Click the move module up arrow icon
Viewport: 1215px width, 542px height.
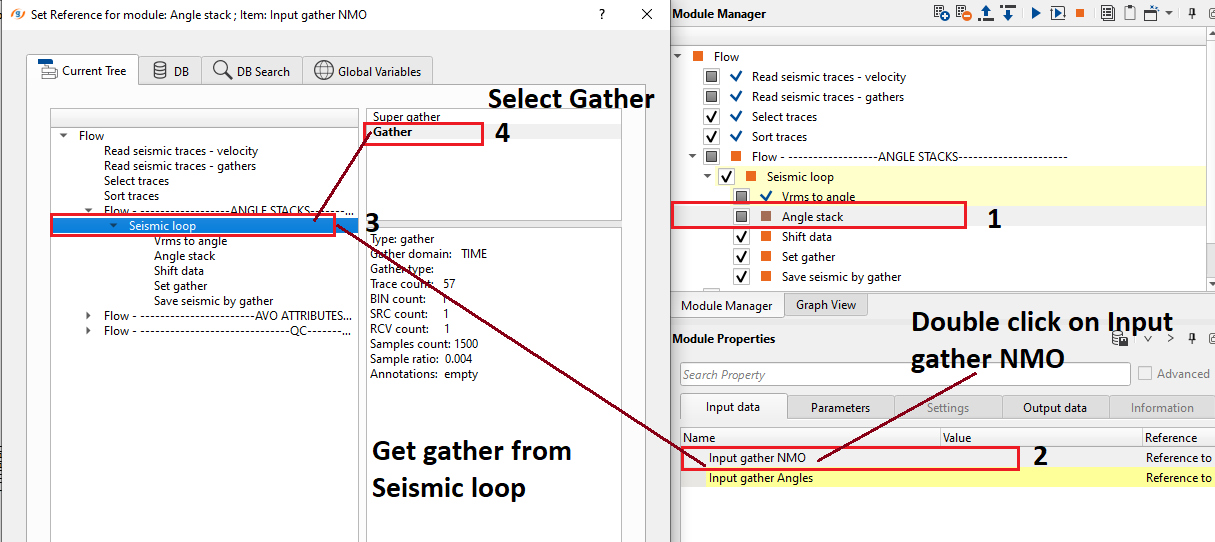pos(986,13)
